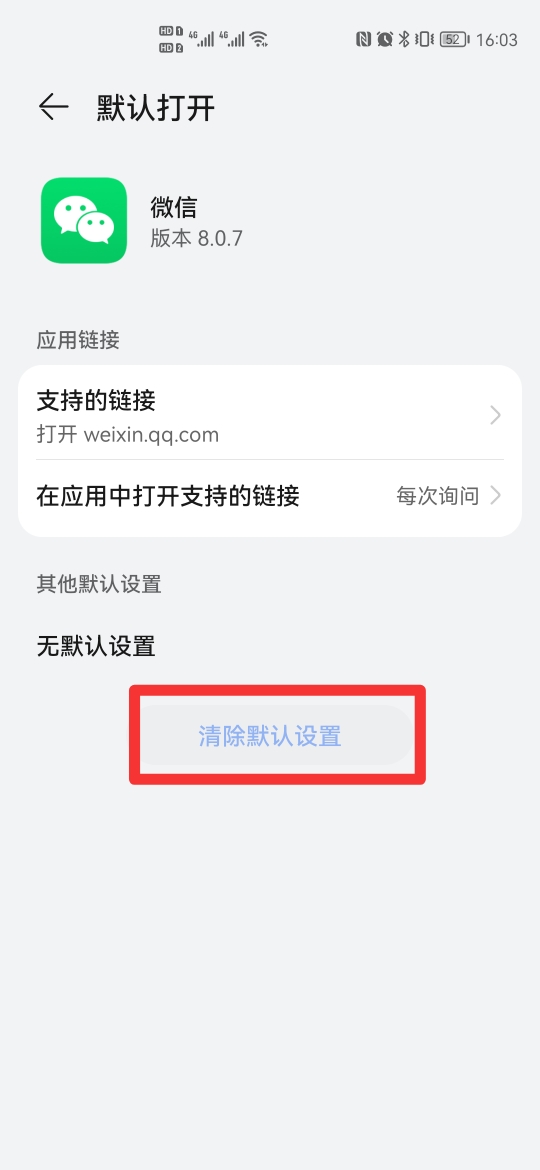Tap the alarm clock status icon
Viewport: 540px width, 1170px height.
point(385,39)
